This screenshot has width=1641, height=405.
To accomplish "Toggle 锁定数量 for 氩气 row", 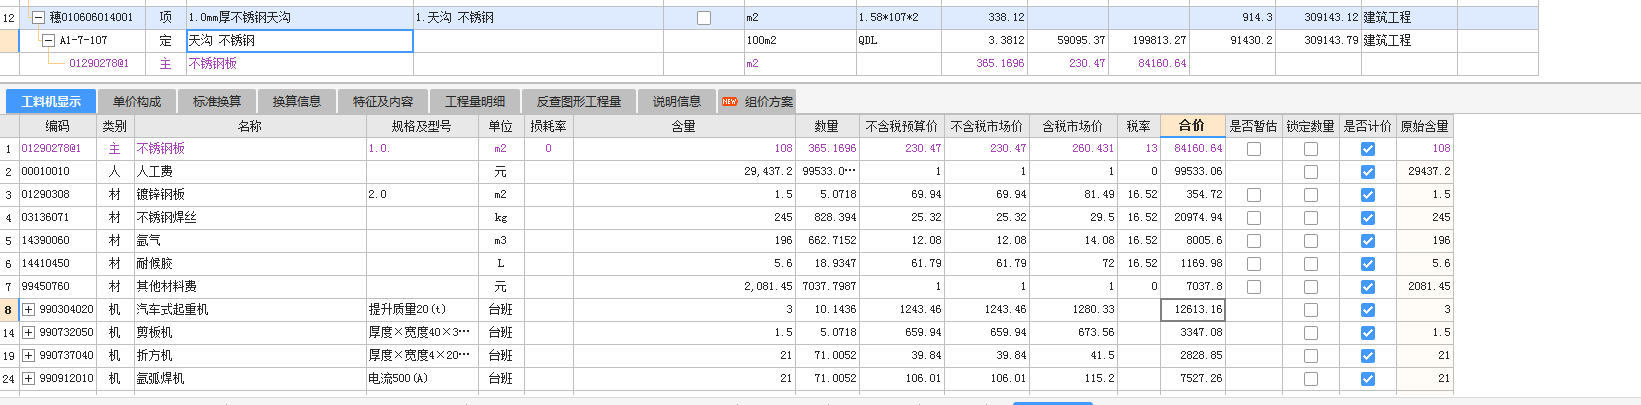I will pyautogui.click(x=1311, y=241).
